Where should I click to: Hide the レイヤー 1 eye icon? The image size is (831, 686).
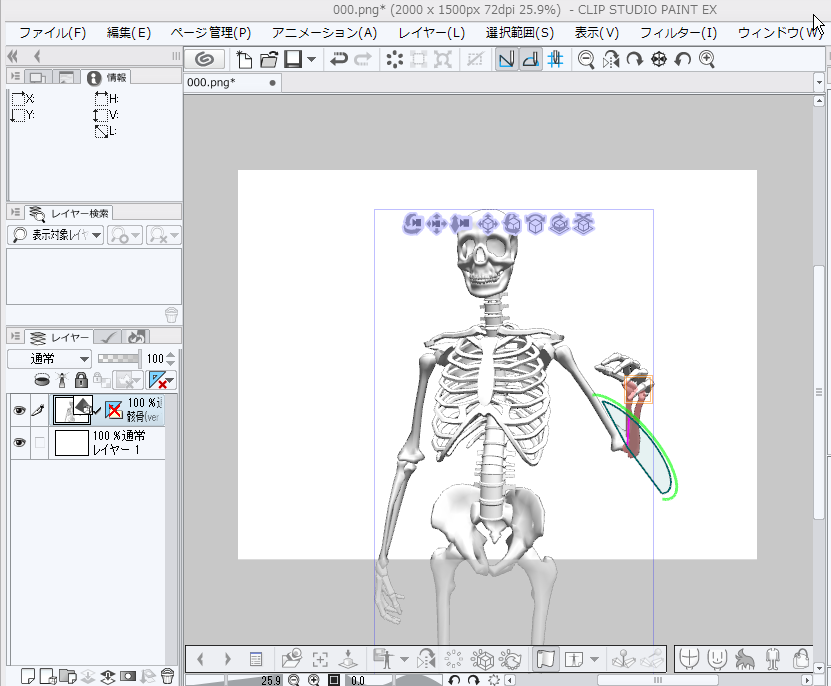point(20,443)
